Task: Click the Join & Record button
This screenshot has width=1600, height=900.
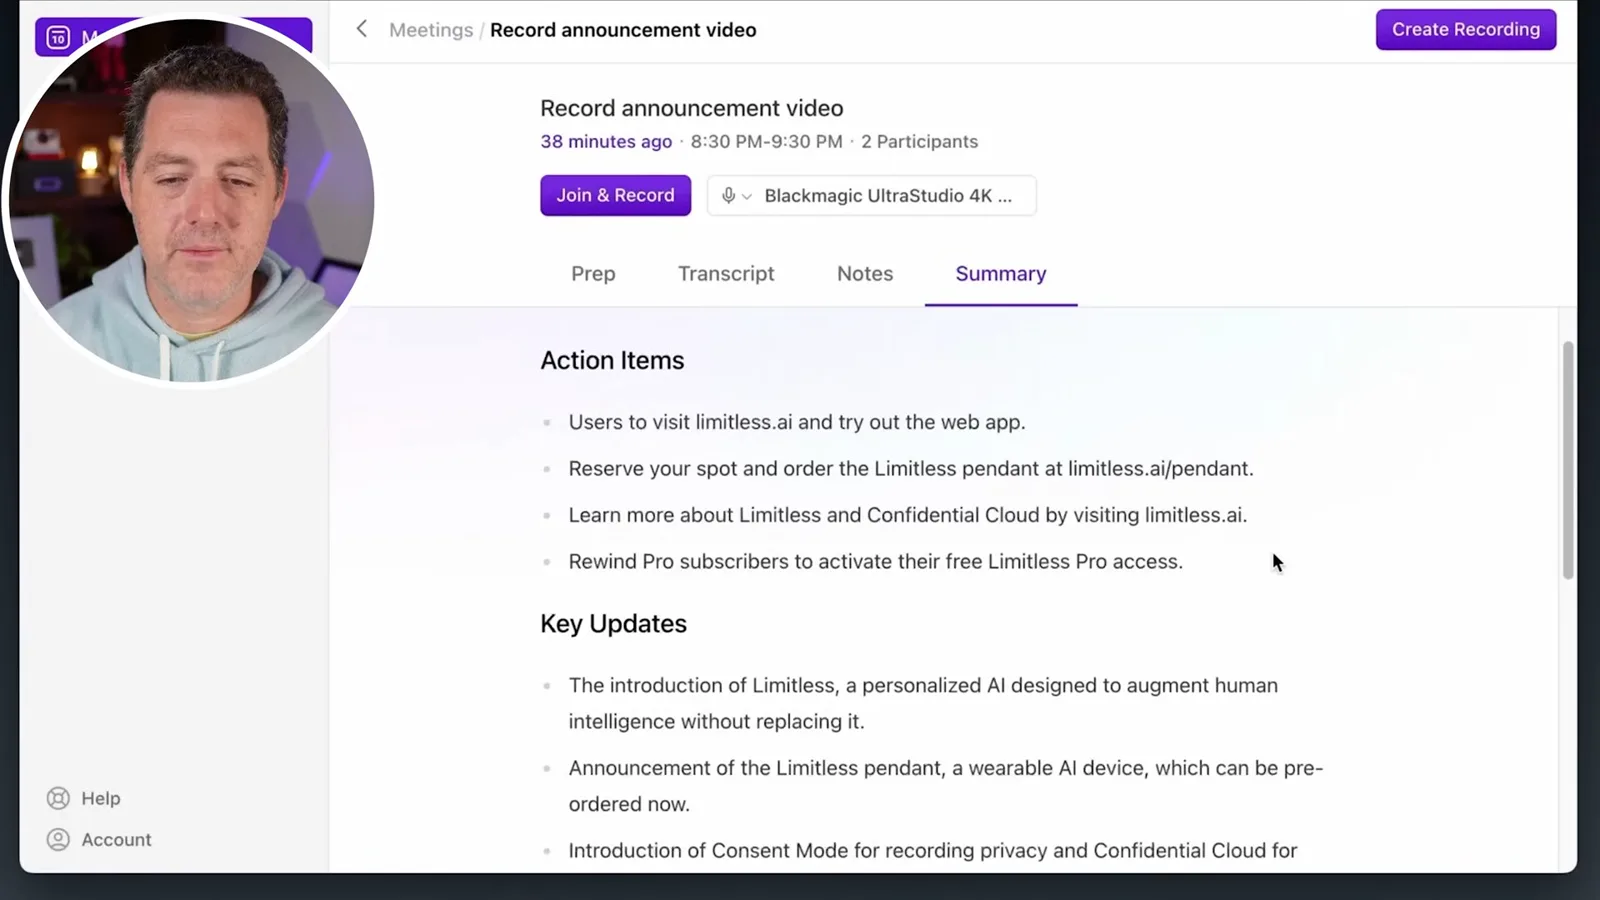Action: click(x=615, y=195)
